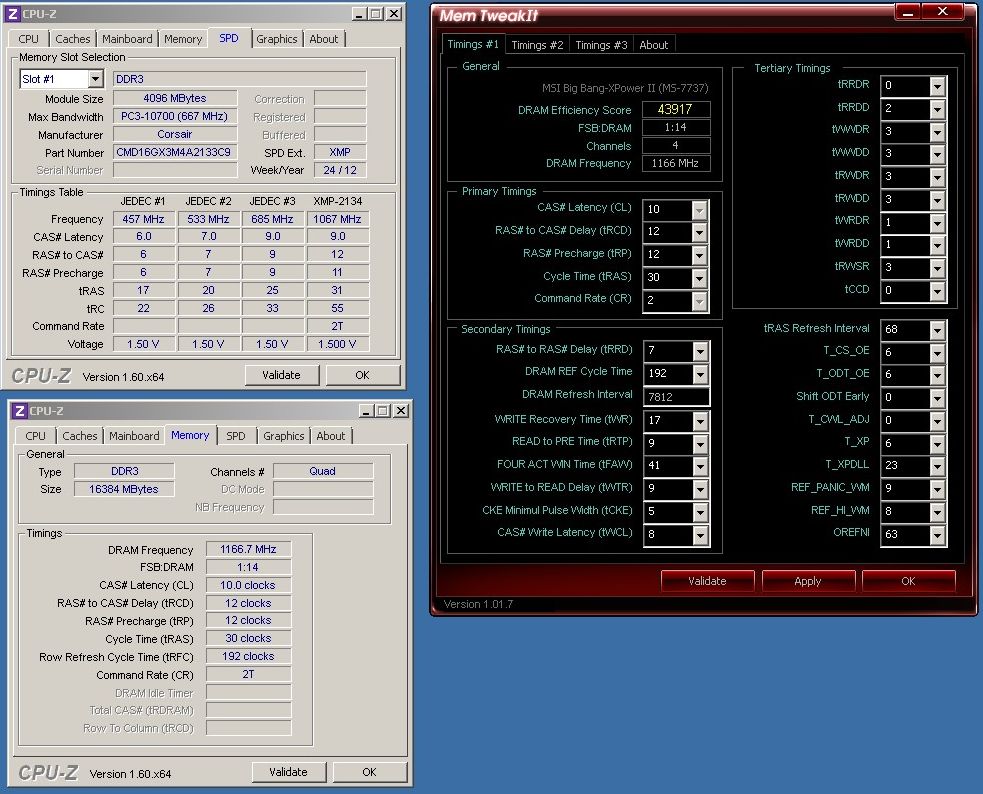Expand the tRRDR tertiary timing dropdown

(x=937, y=87)
